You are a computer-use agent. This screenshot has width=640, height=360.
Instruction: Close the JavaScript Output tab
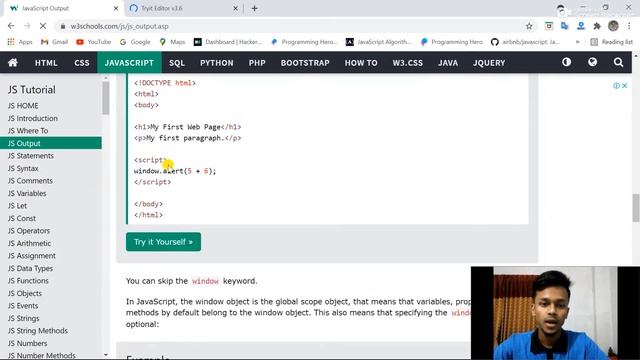(x=116, y=8)
